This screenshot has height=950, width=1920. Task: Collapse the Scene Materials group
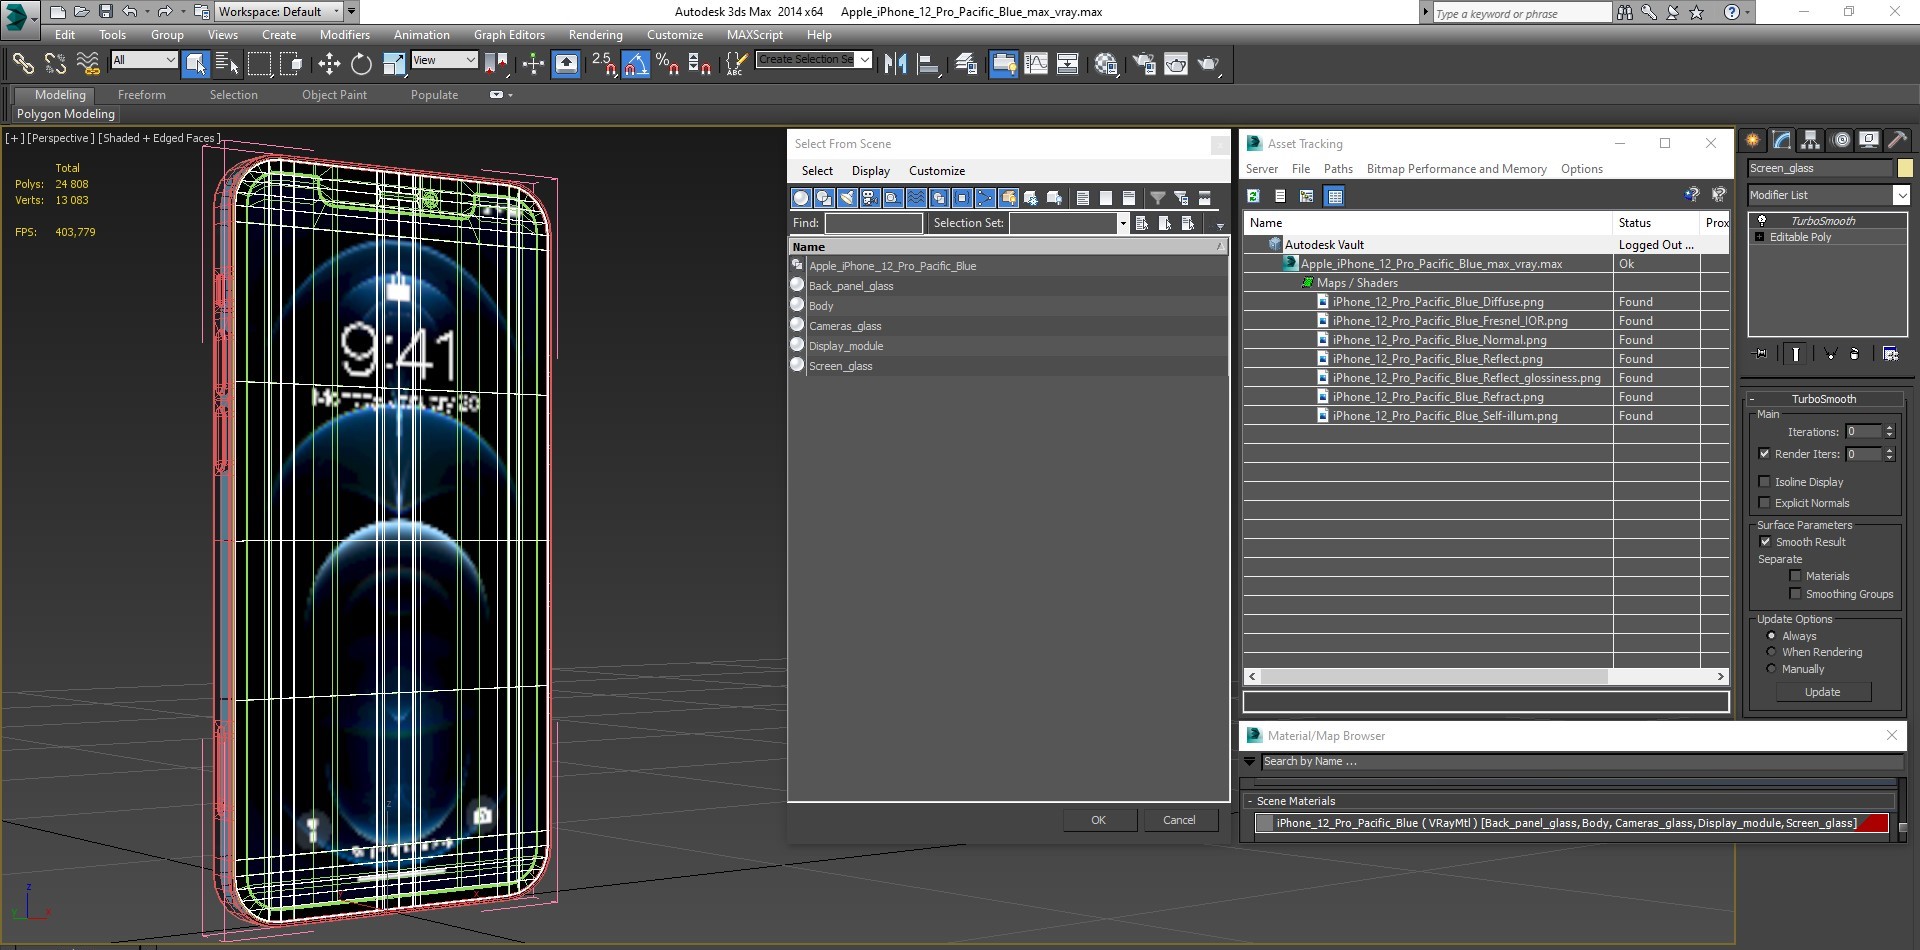(x=1250, y=801)
